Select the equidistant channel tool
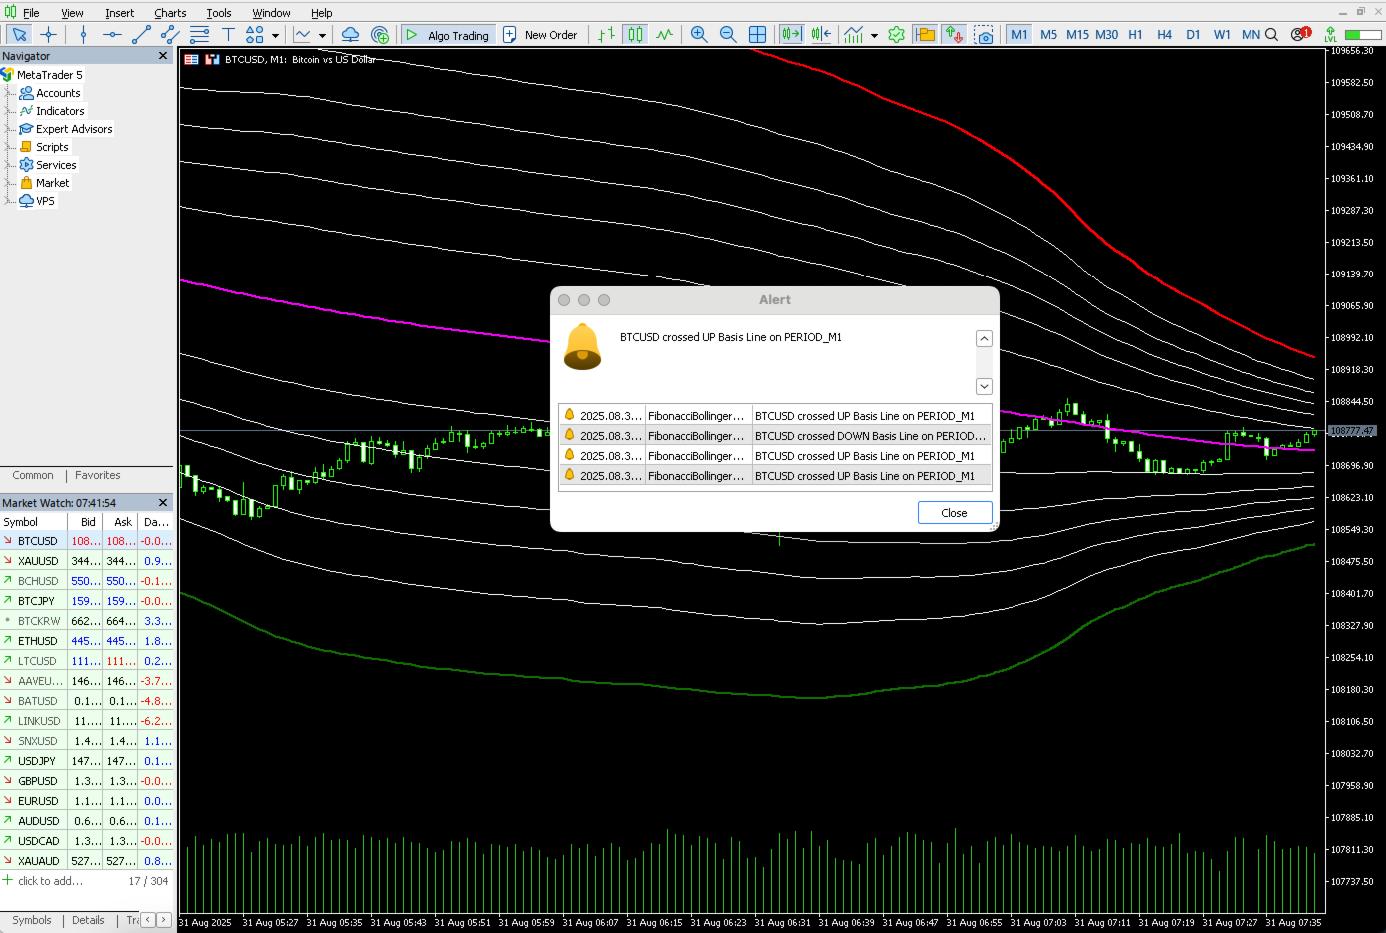 pos(170,35)
